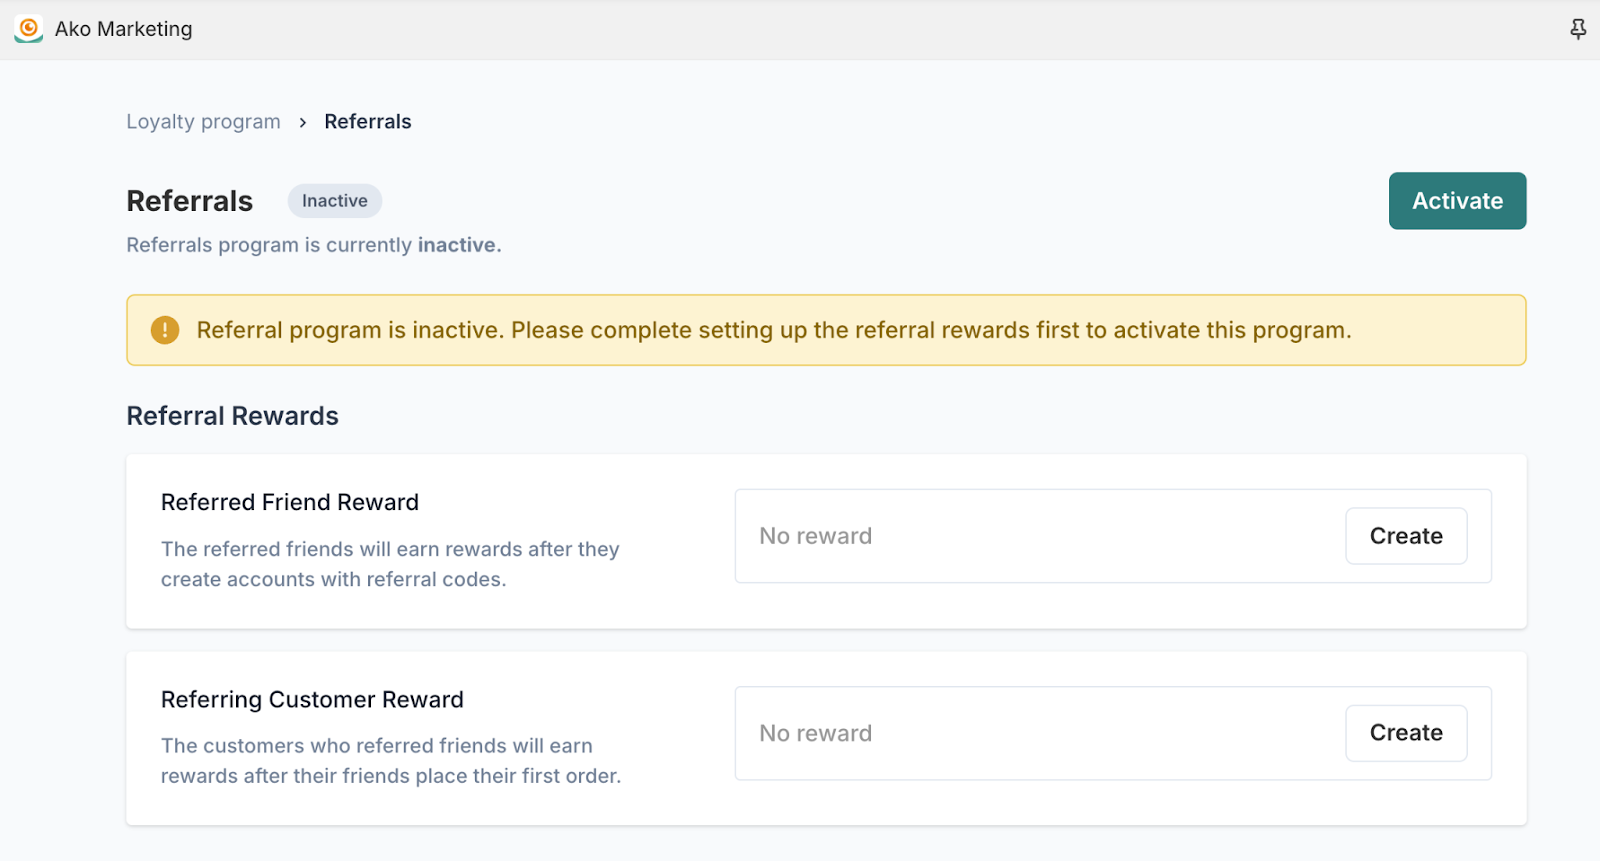This screenshot has height=861, width=1600.
Task: Click the inactive referral program warning message
Action: click(774, 330)
